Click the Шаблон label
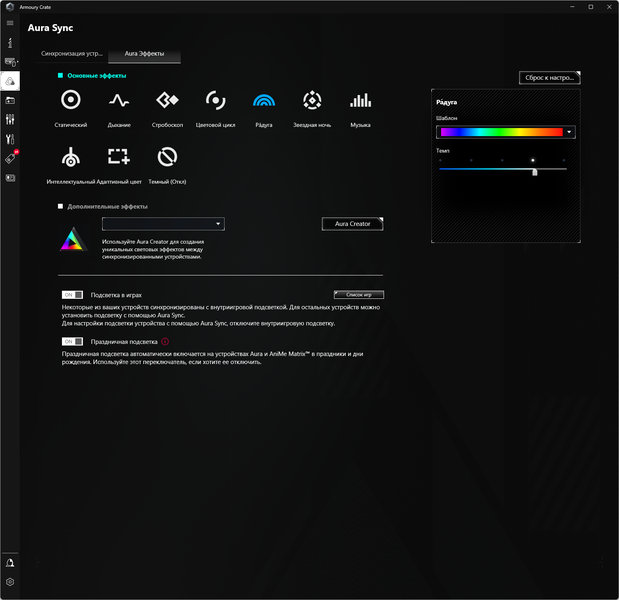This screenshot has height=600, width=619. [446, 118]
